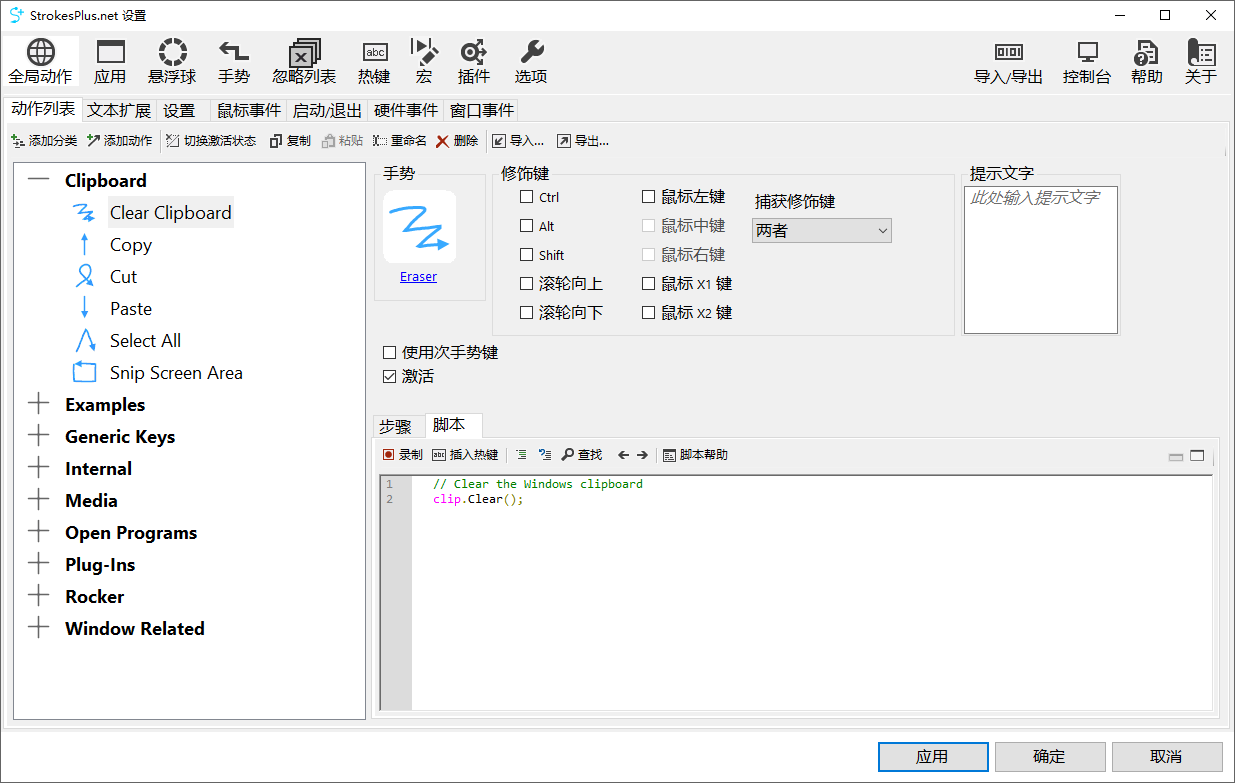Screen dimensions: 1235x783
Task: Click the 导出... export toolbar button
Action: pos(583,141)
